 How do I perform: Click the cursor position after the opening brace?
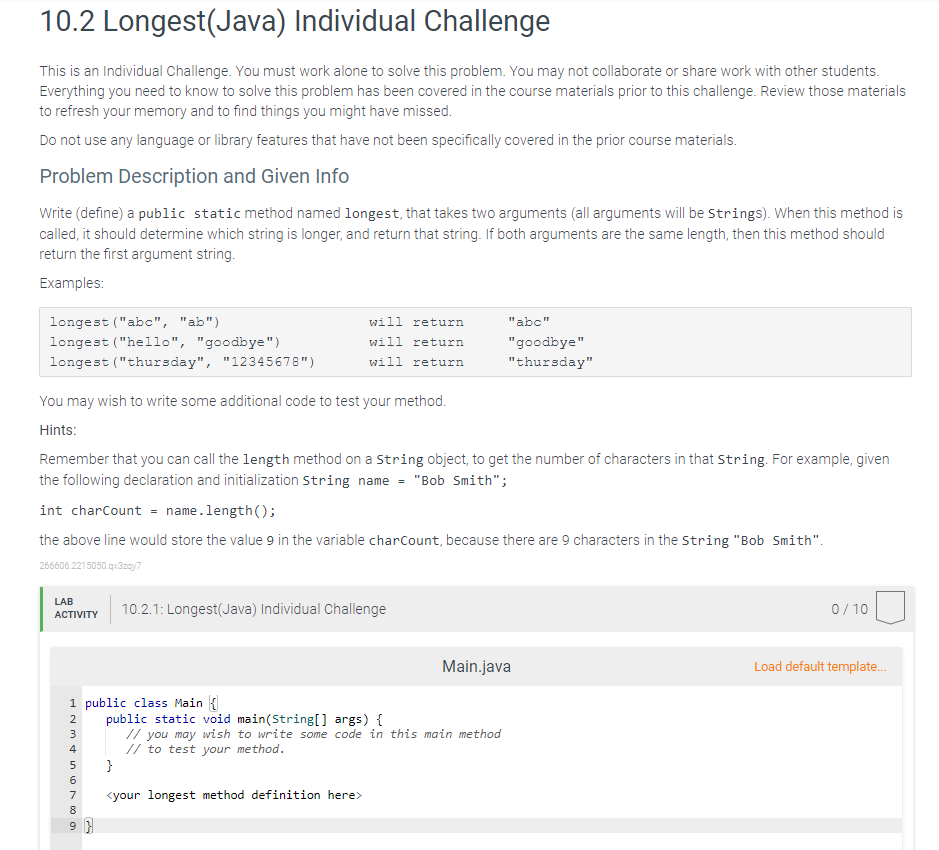pyautogui.click(x=215, y=702)
